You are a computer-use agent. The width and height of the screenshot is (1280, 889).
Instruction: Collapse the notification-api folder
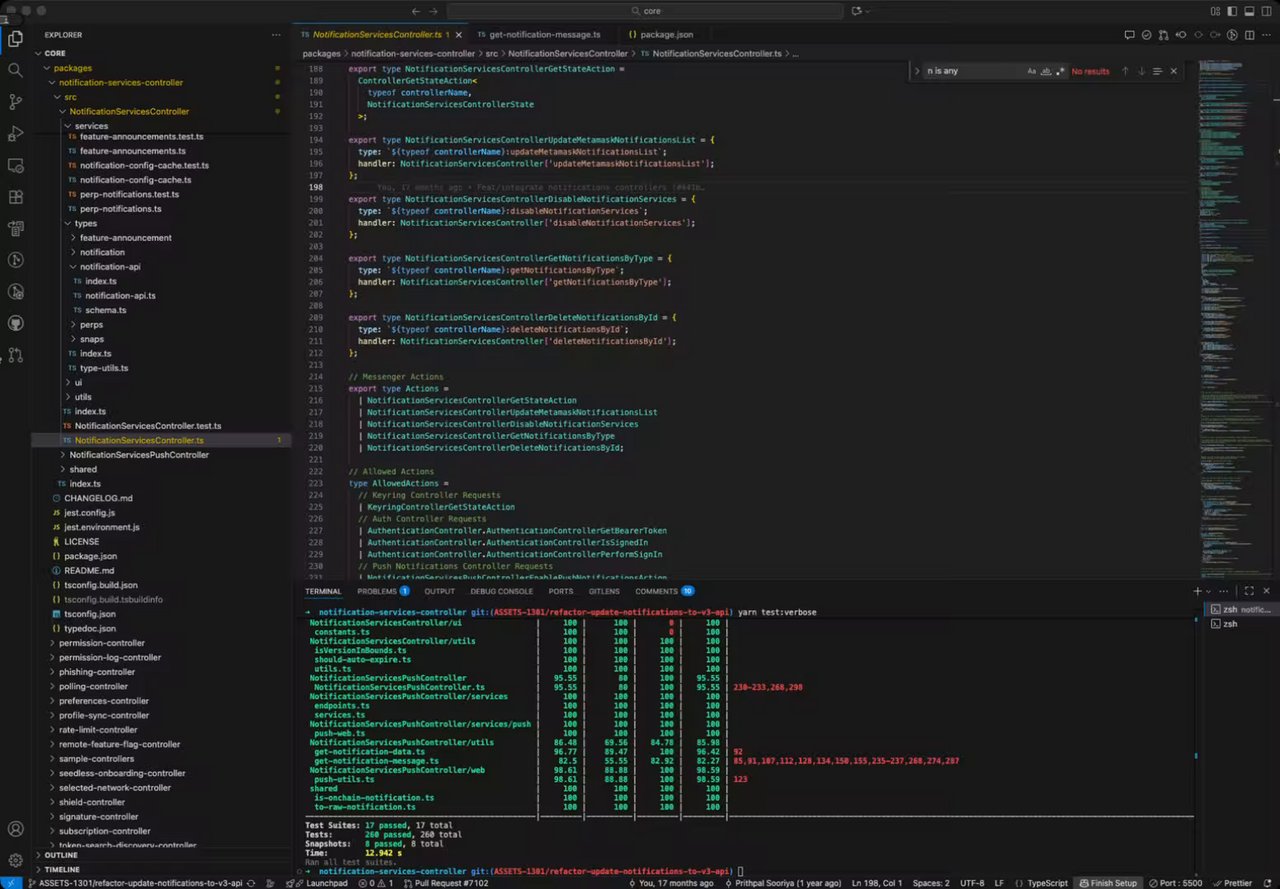[109, 267]
